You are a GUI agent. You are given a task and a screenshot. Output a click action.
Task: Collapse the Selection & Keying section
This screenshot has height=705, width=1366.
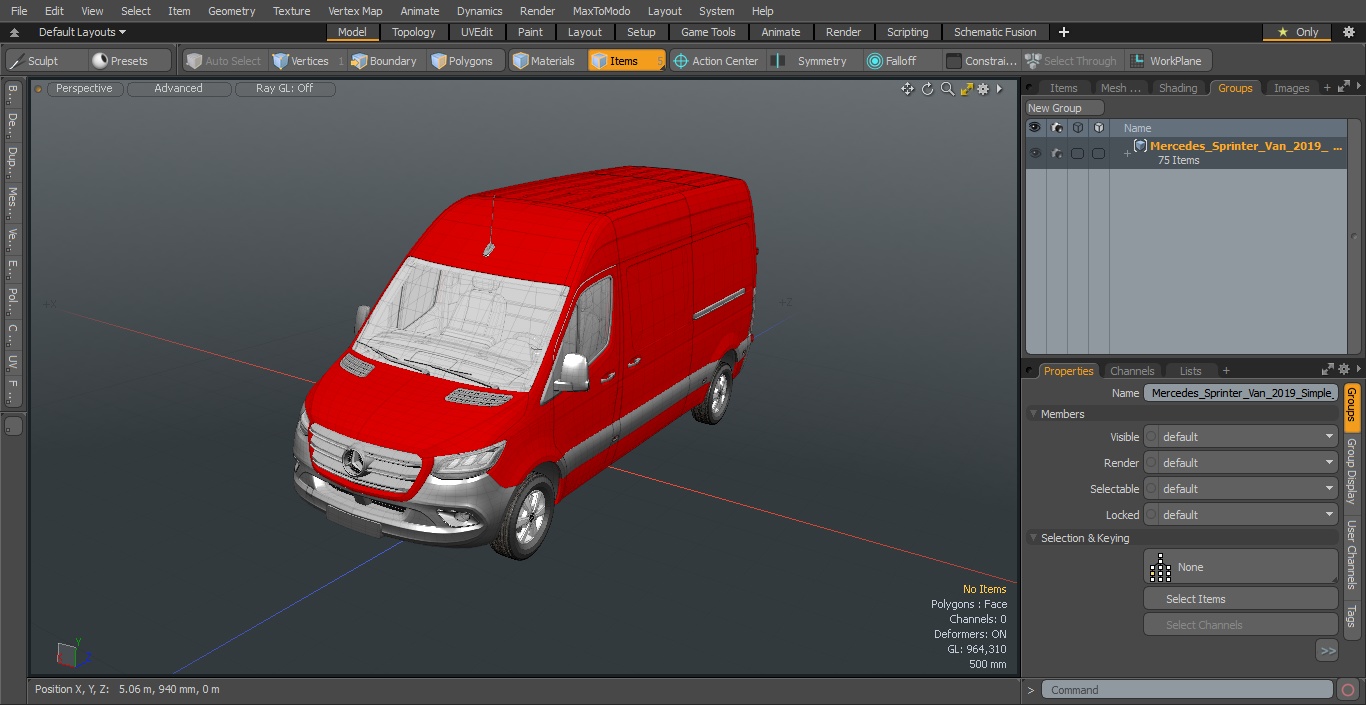tap(1034, 538)
